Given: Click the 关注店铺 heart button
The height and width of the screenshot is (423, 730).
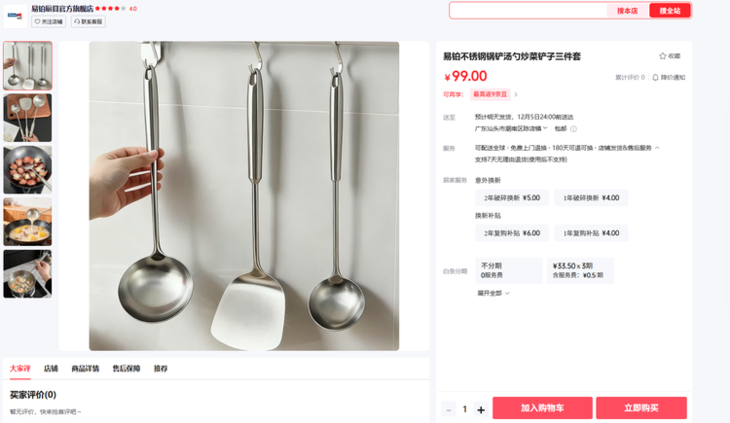Looking at the screenshot, I should pyautogui.click(x=49, y=21).
